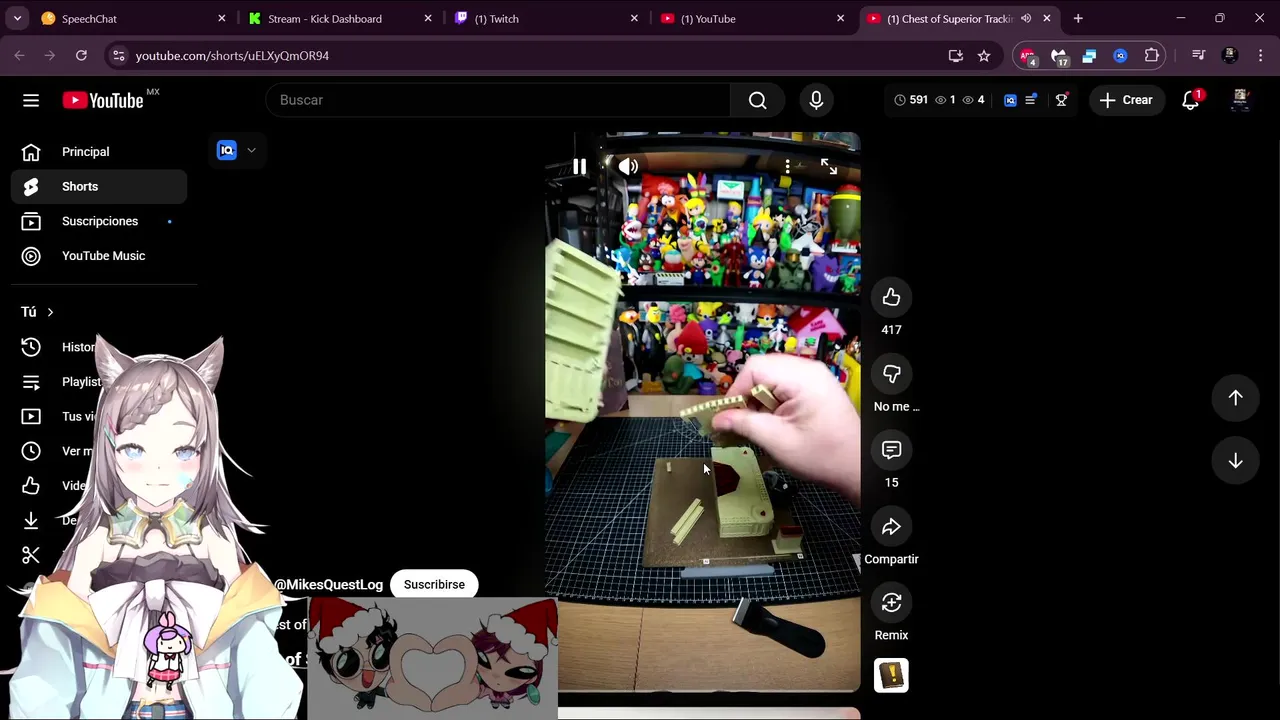The width and height of the screenshot is (1280, 720).
Task: Open the Chrome profile avatar
Action: (x=1230, y=56)
